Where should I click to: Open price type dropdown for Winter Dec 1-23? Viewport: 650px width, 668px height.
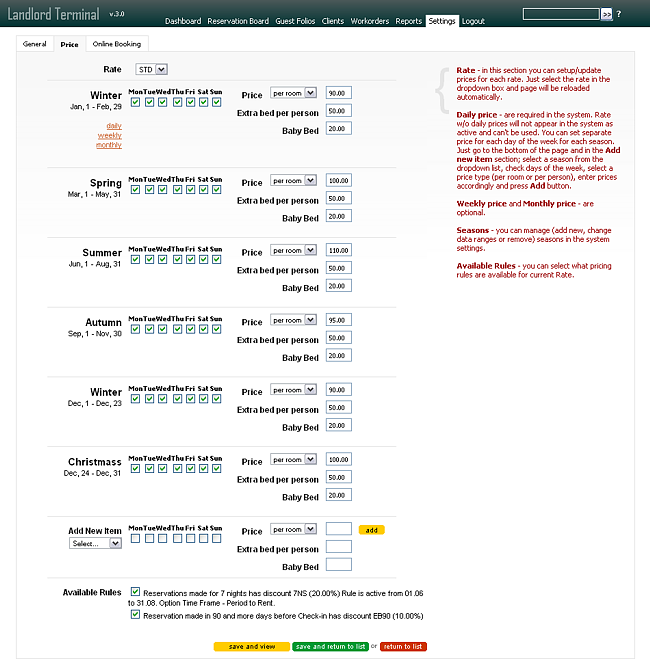[x=293, y=390]
